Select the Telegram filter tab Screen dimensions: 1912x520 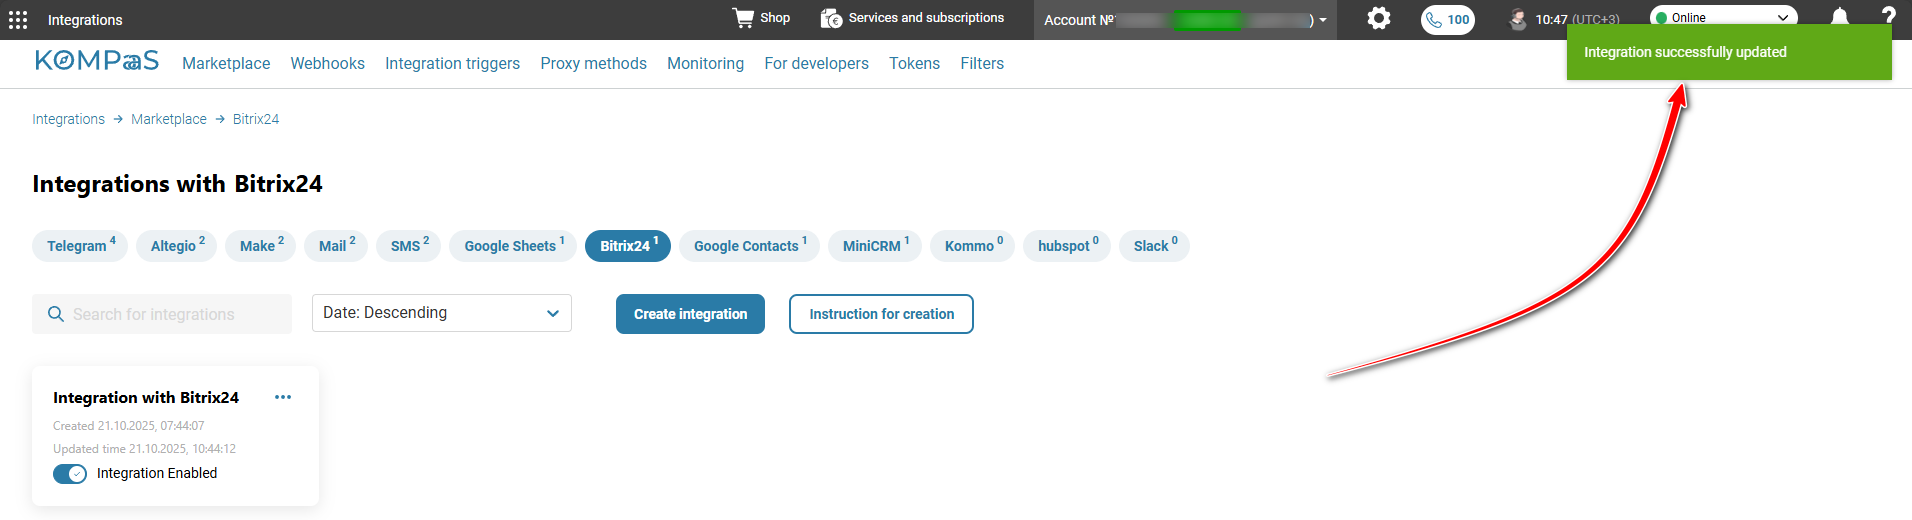point(80,246)
